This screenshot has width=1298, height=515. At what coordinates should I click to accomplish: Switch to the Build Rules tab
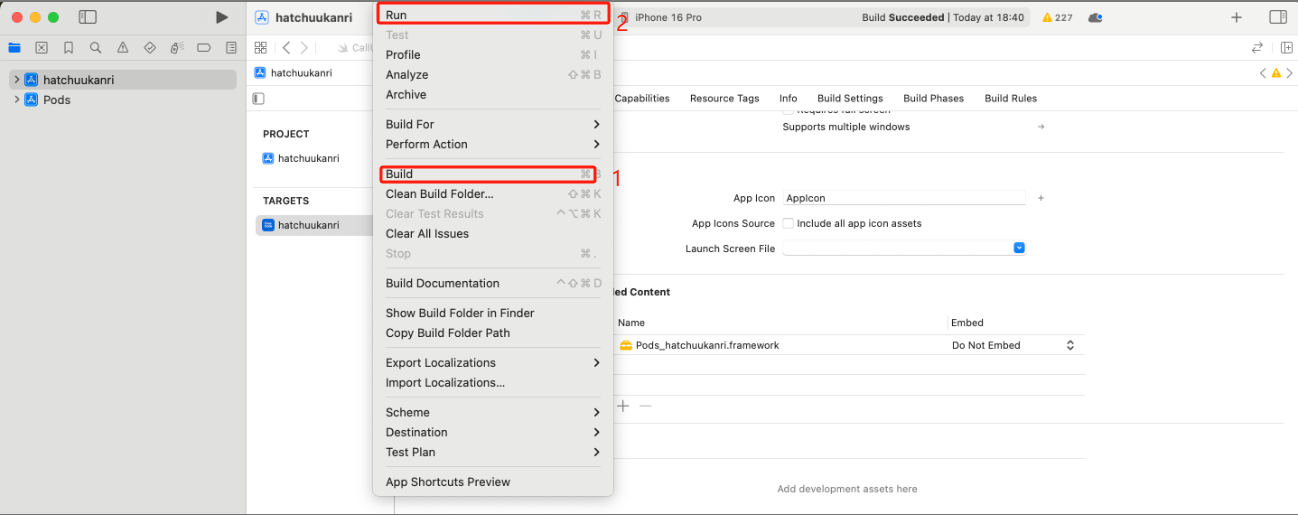pyautogui.click(x=1010, y=98)
